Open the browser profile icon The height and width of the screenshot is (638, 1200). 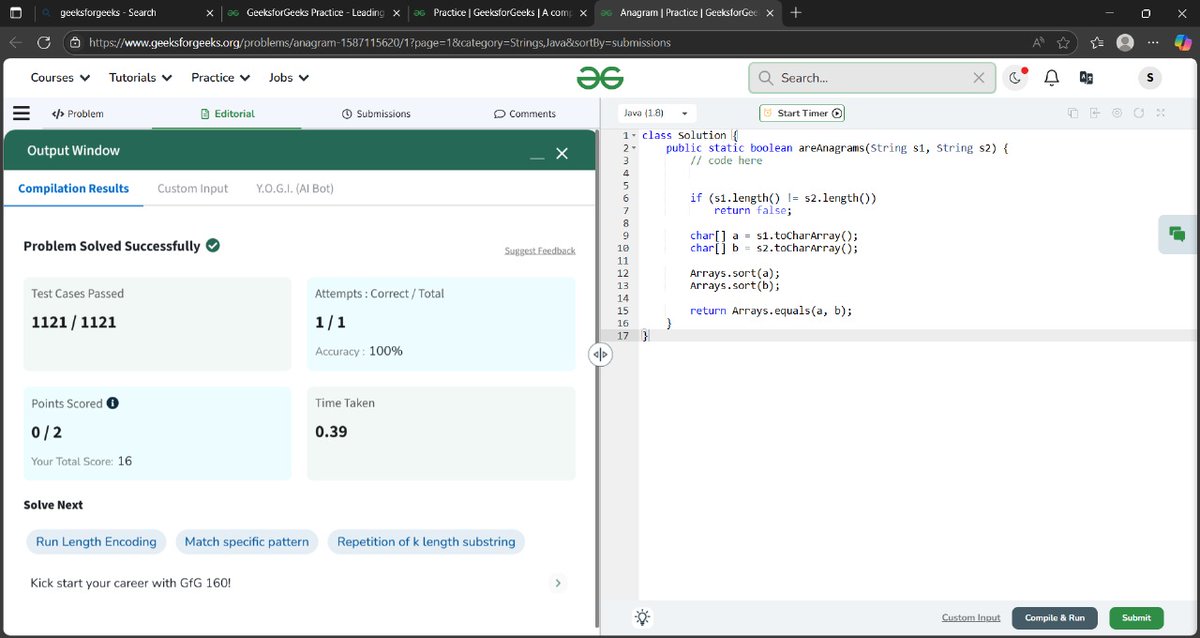point(1125,42)
